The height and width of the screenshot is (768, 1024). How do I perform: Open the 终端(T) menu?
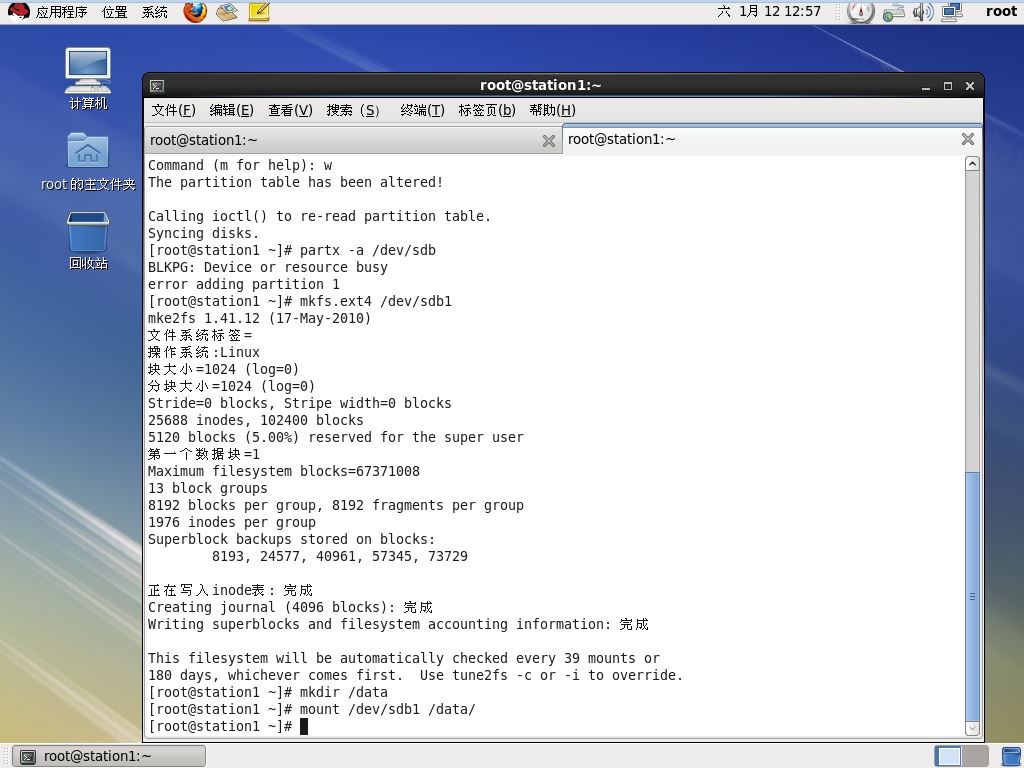(422, 110)
